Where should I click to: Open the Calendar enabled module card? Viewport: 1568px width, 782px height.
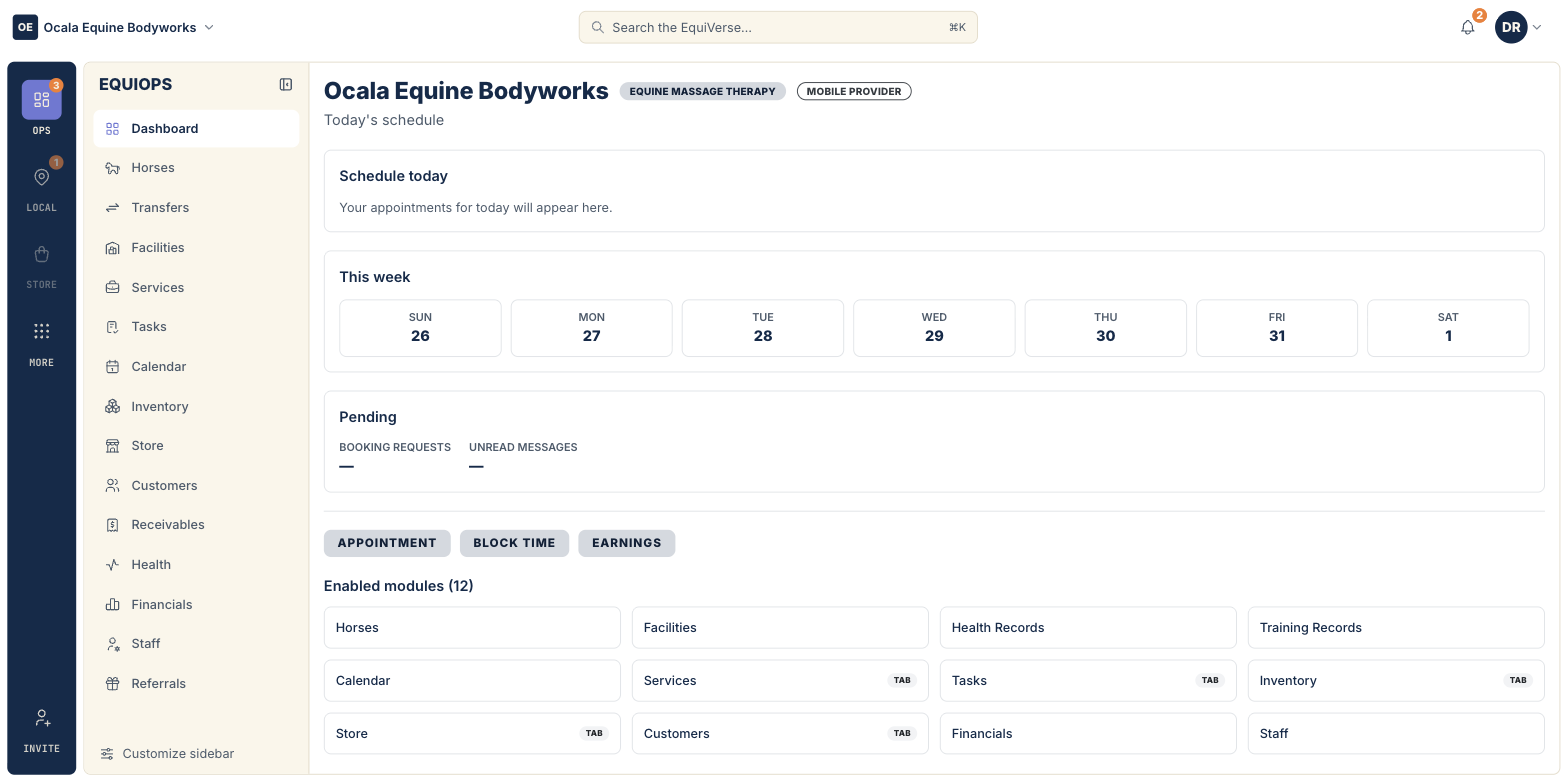click(472, 681)
